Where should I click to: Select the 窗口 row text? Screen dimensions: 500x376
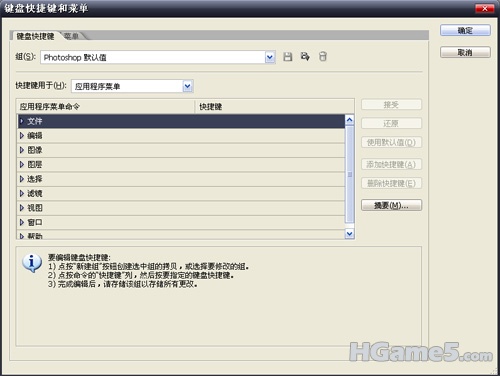pos(35,222)
